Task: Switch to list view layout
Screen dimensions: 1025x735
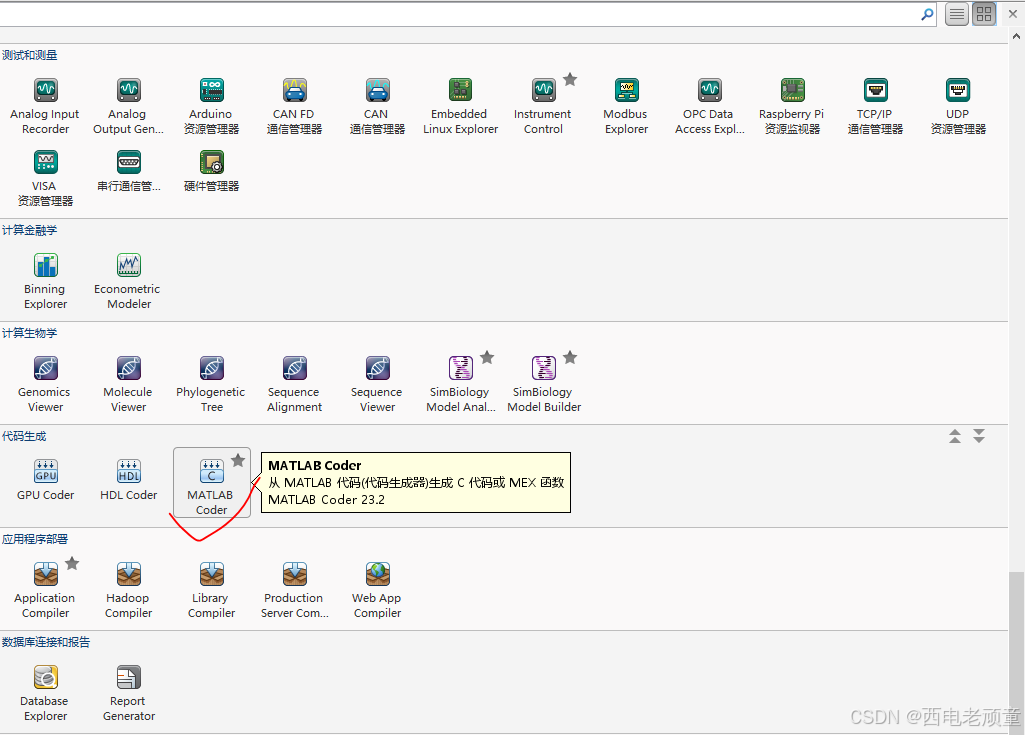Action: 957,14
